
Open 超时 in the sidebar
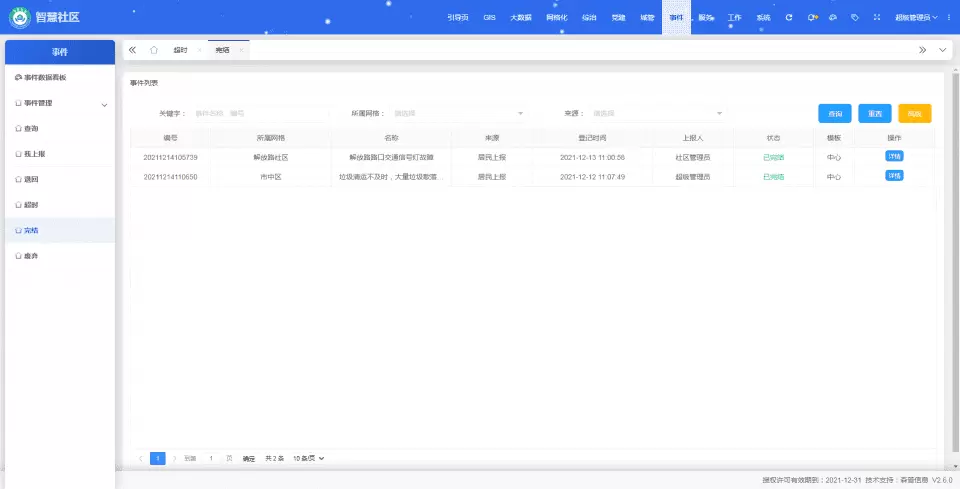60,205
